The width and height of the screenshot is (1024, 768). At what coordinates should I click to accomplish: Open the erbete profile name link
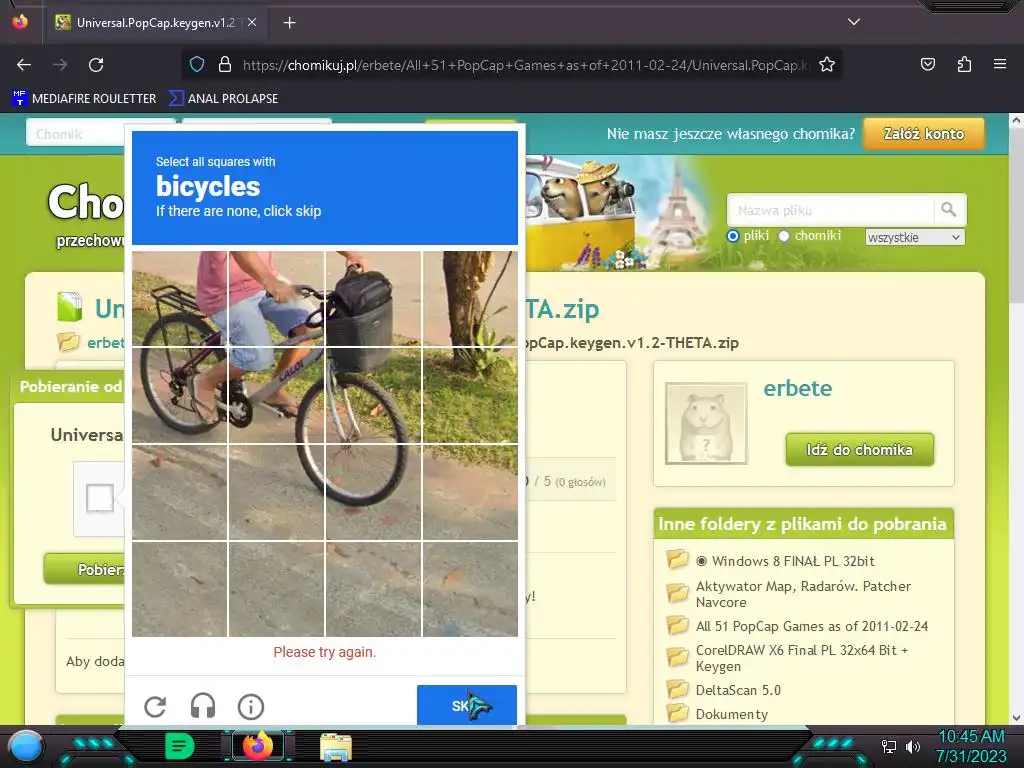797,389
